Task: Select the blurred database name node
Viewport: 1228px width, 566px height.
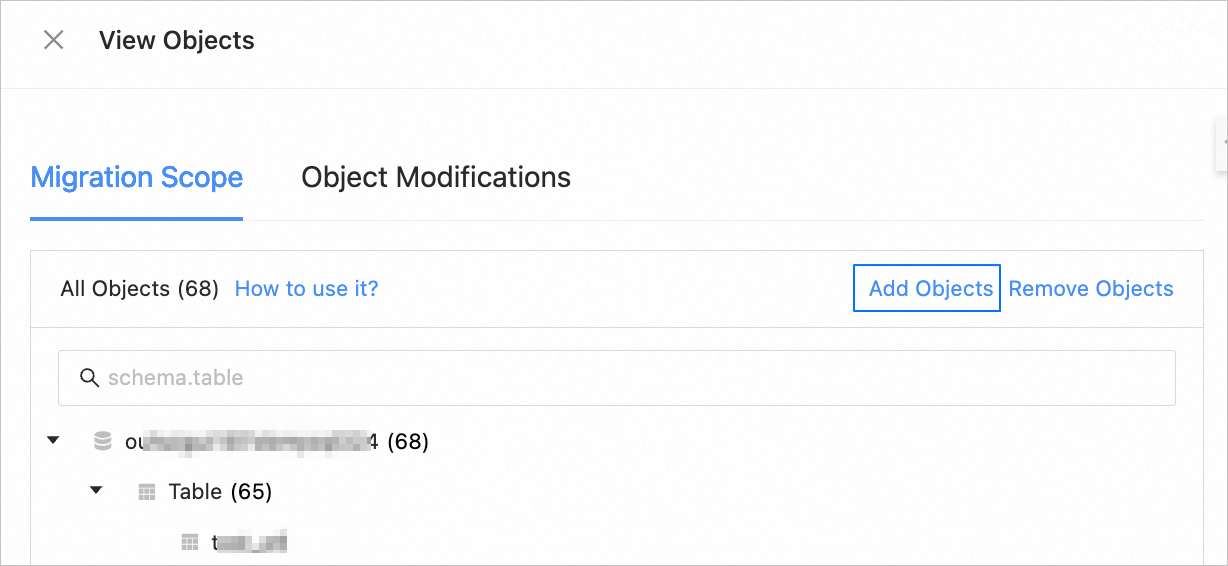Action: coord(250,441)
